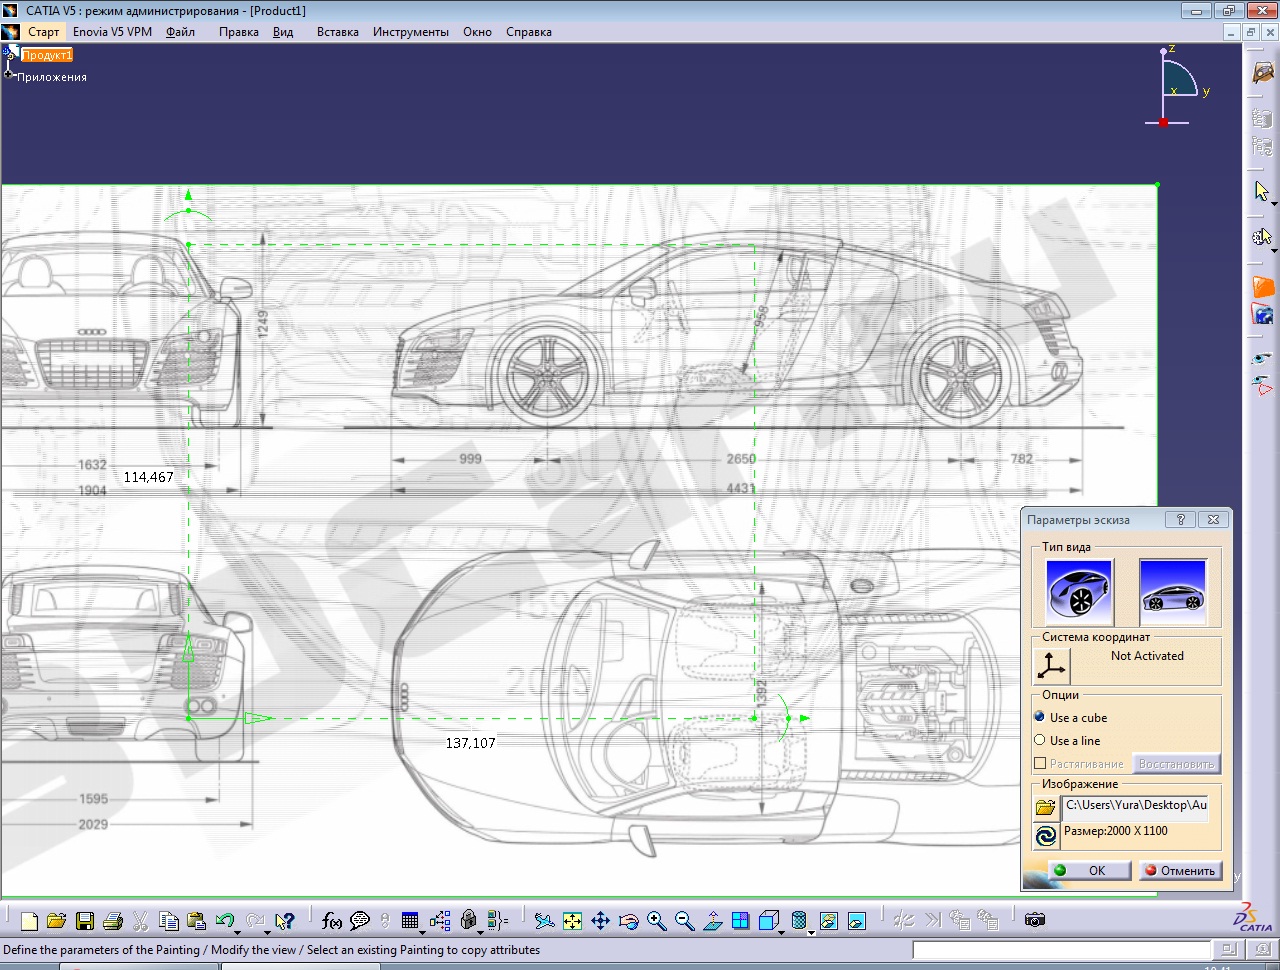Screen dimensions: 1280x970
Task: Click the comment speech bubble icon
Action: [360, 921]
